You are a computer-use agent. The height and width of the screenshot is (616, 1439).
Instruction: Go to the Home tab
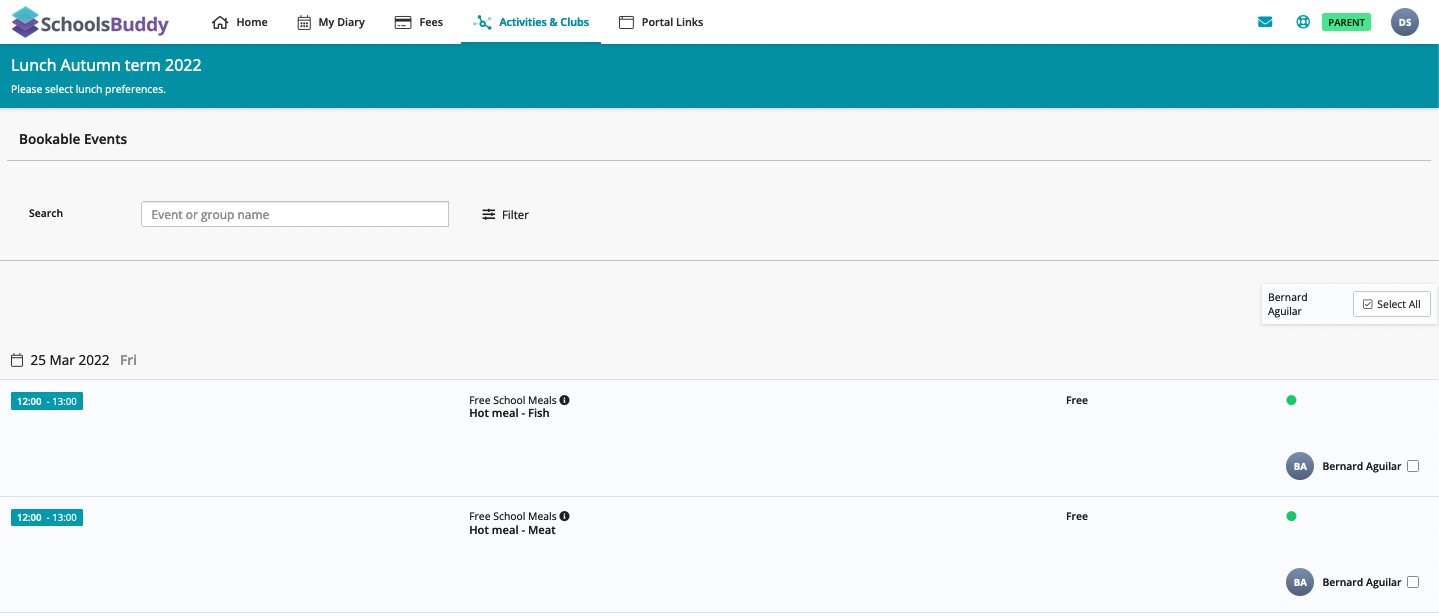pos(240,22)
